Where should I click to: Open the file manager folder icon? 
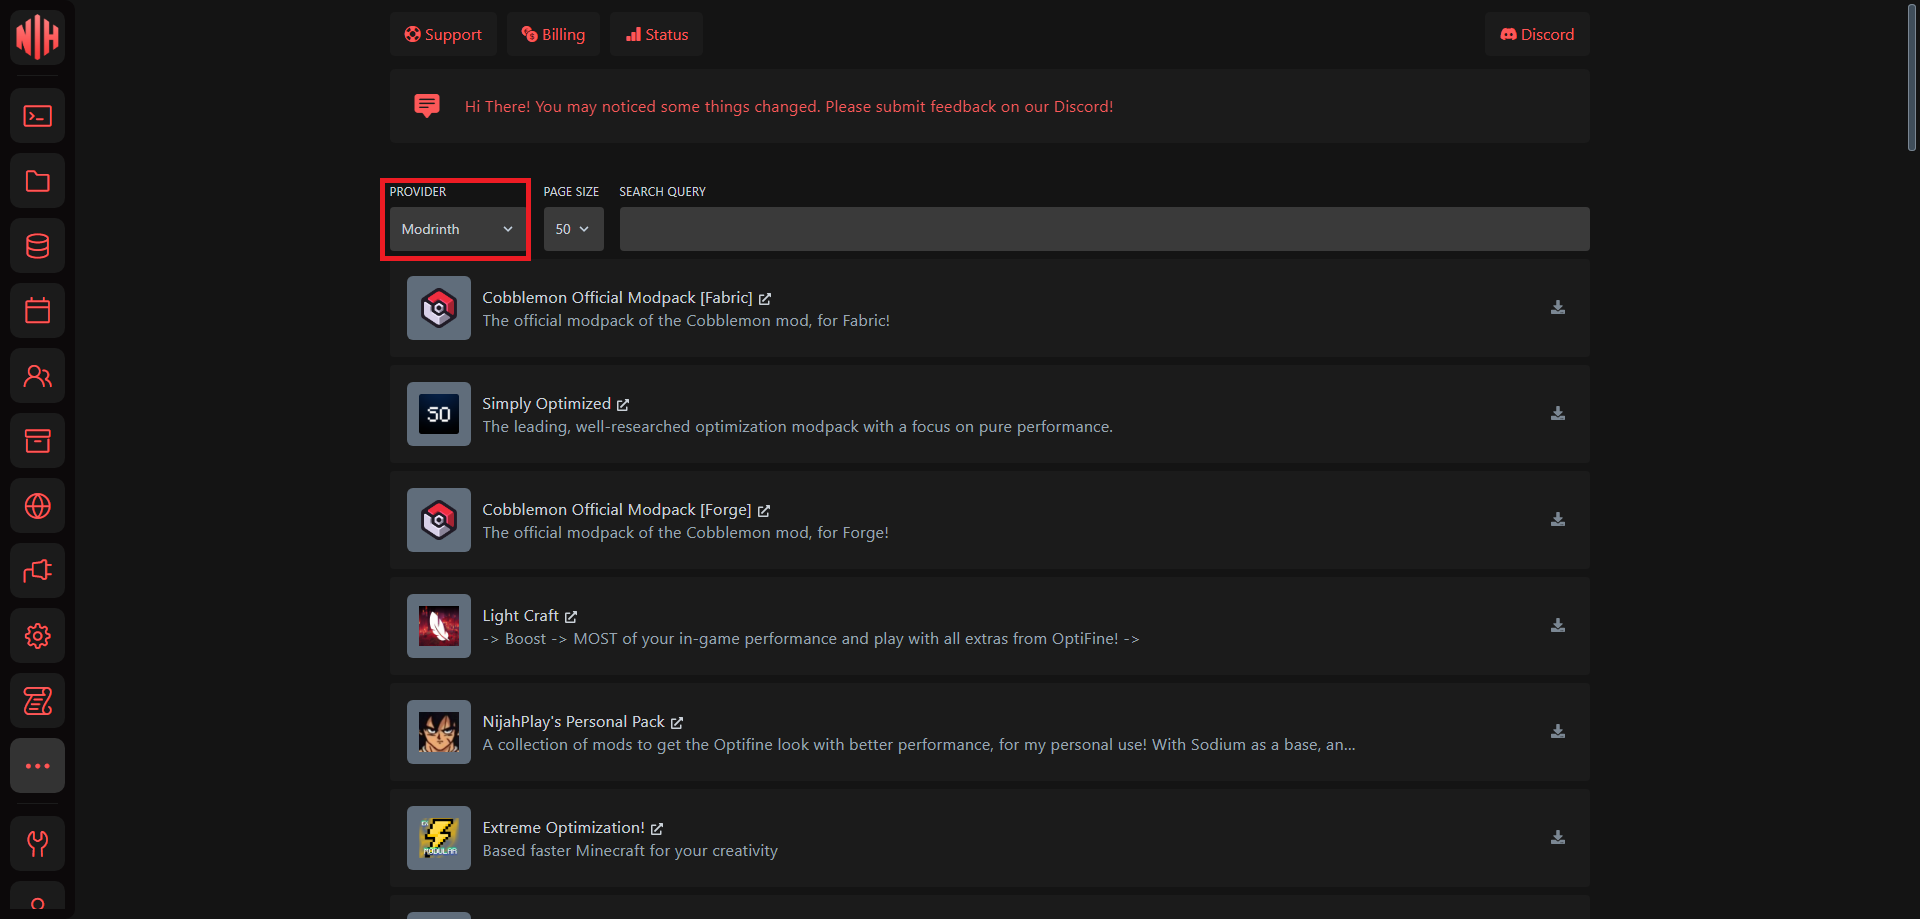click(37, 181)
